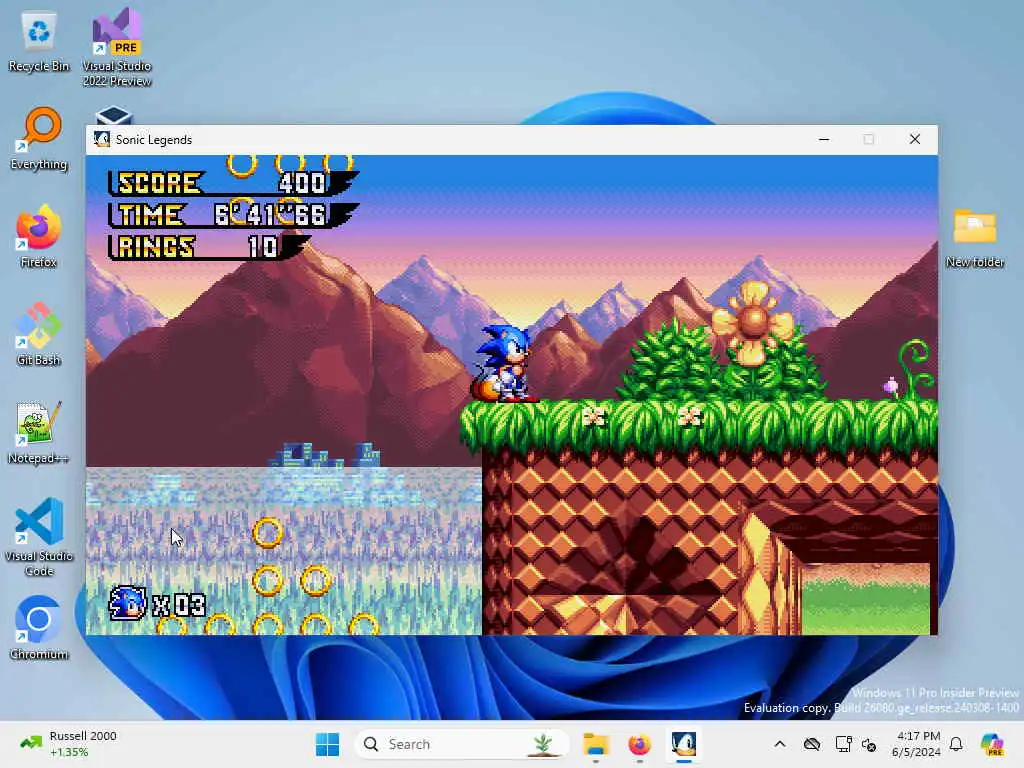1024x768 pixels.
Task: Open the Windows Start menu
Action: point(327,744)
